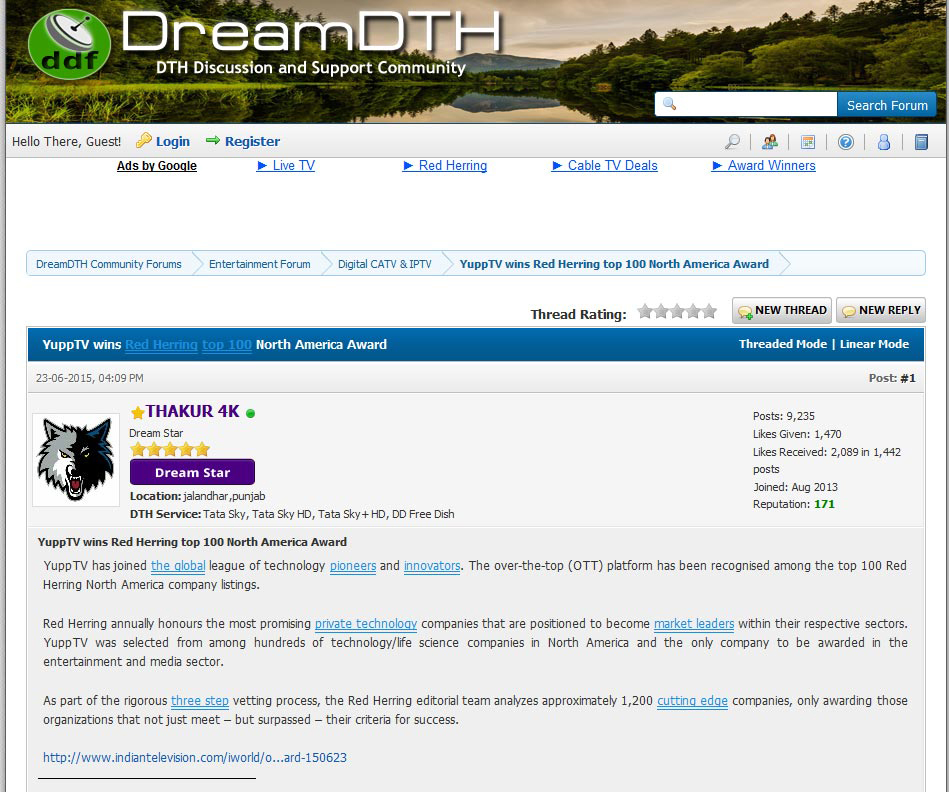Screen dimensions: 949x792
Task: Click the blue user profile icon
Action: (884, 142)
